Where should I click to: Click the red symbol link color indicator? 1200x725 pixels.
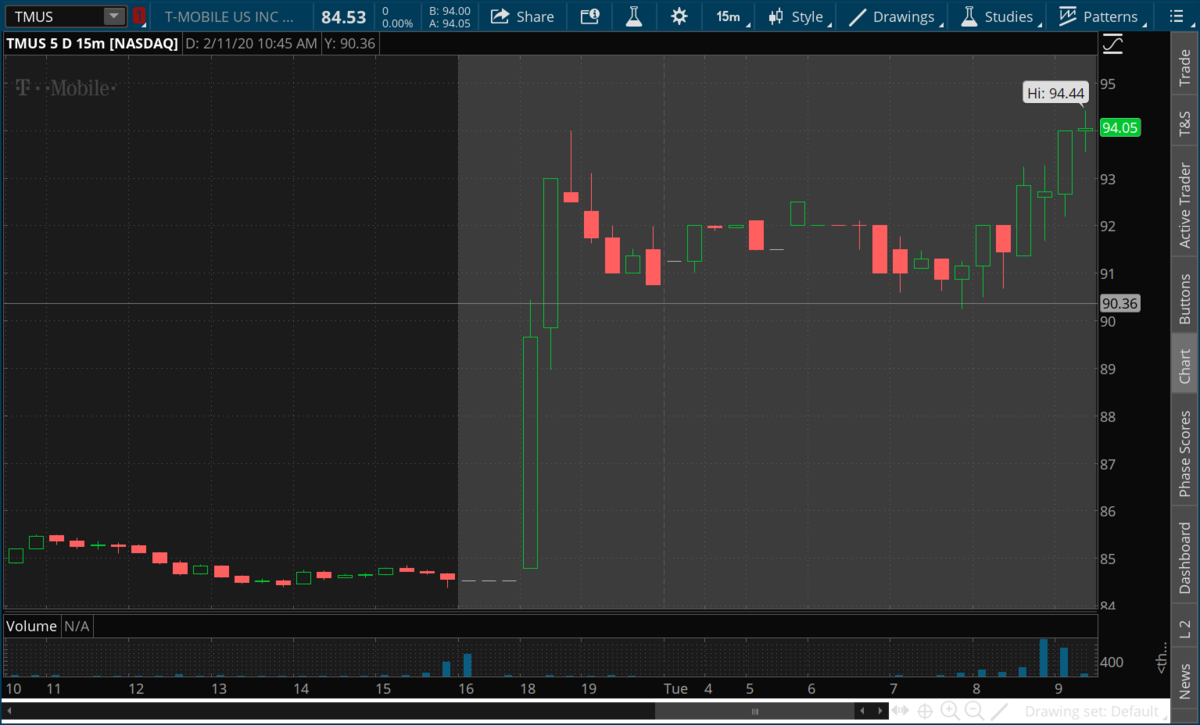139,16
